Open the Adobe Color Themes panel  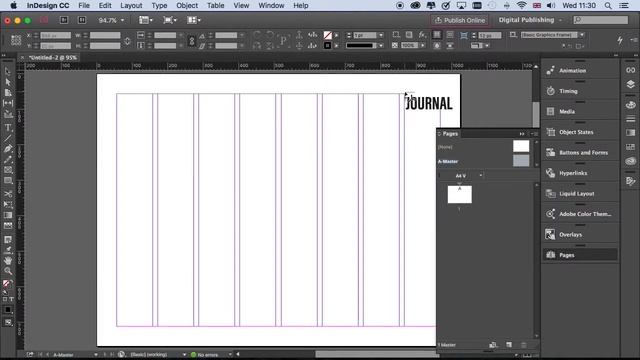coord(580,214)
